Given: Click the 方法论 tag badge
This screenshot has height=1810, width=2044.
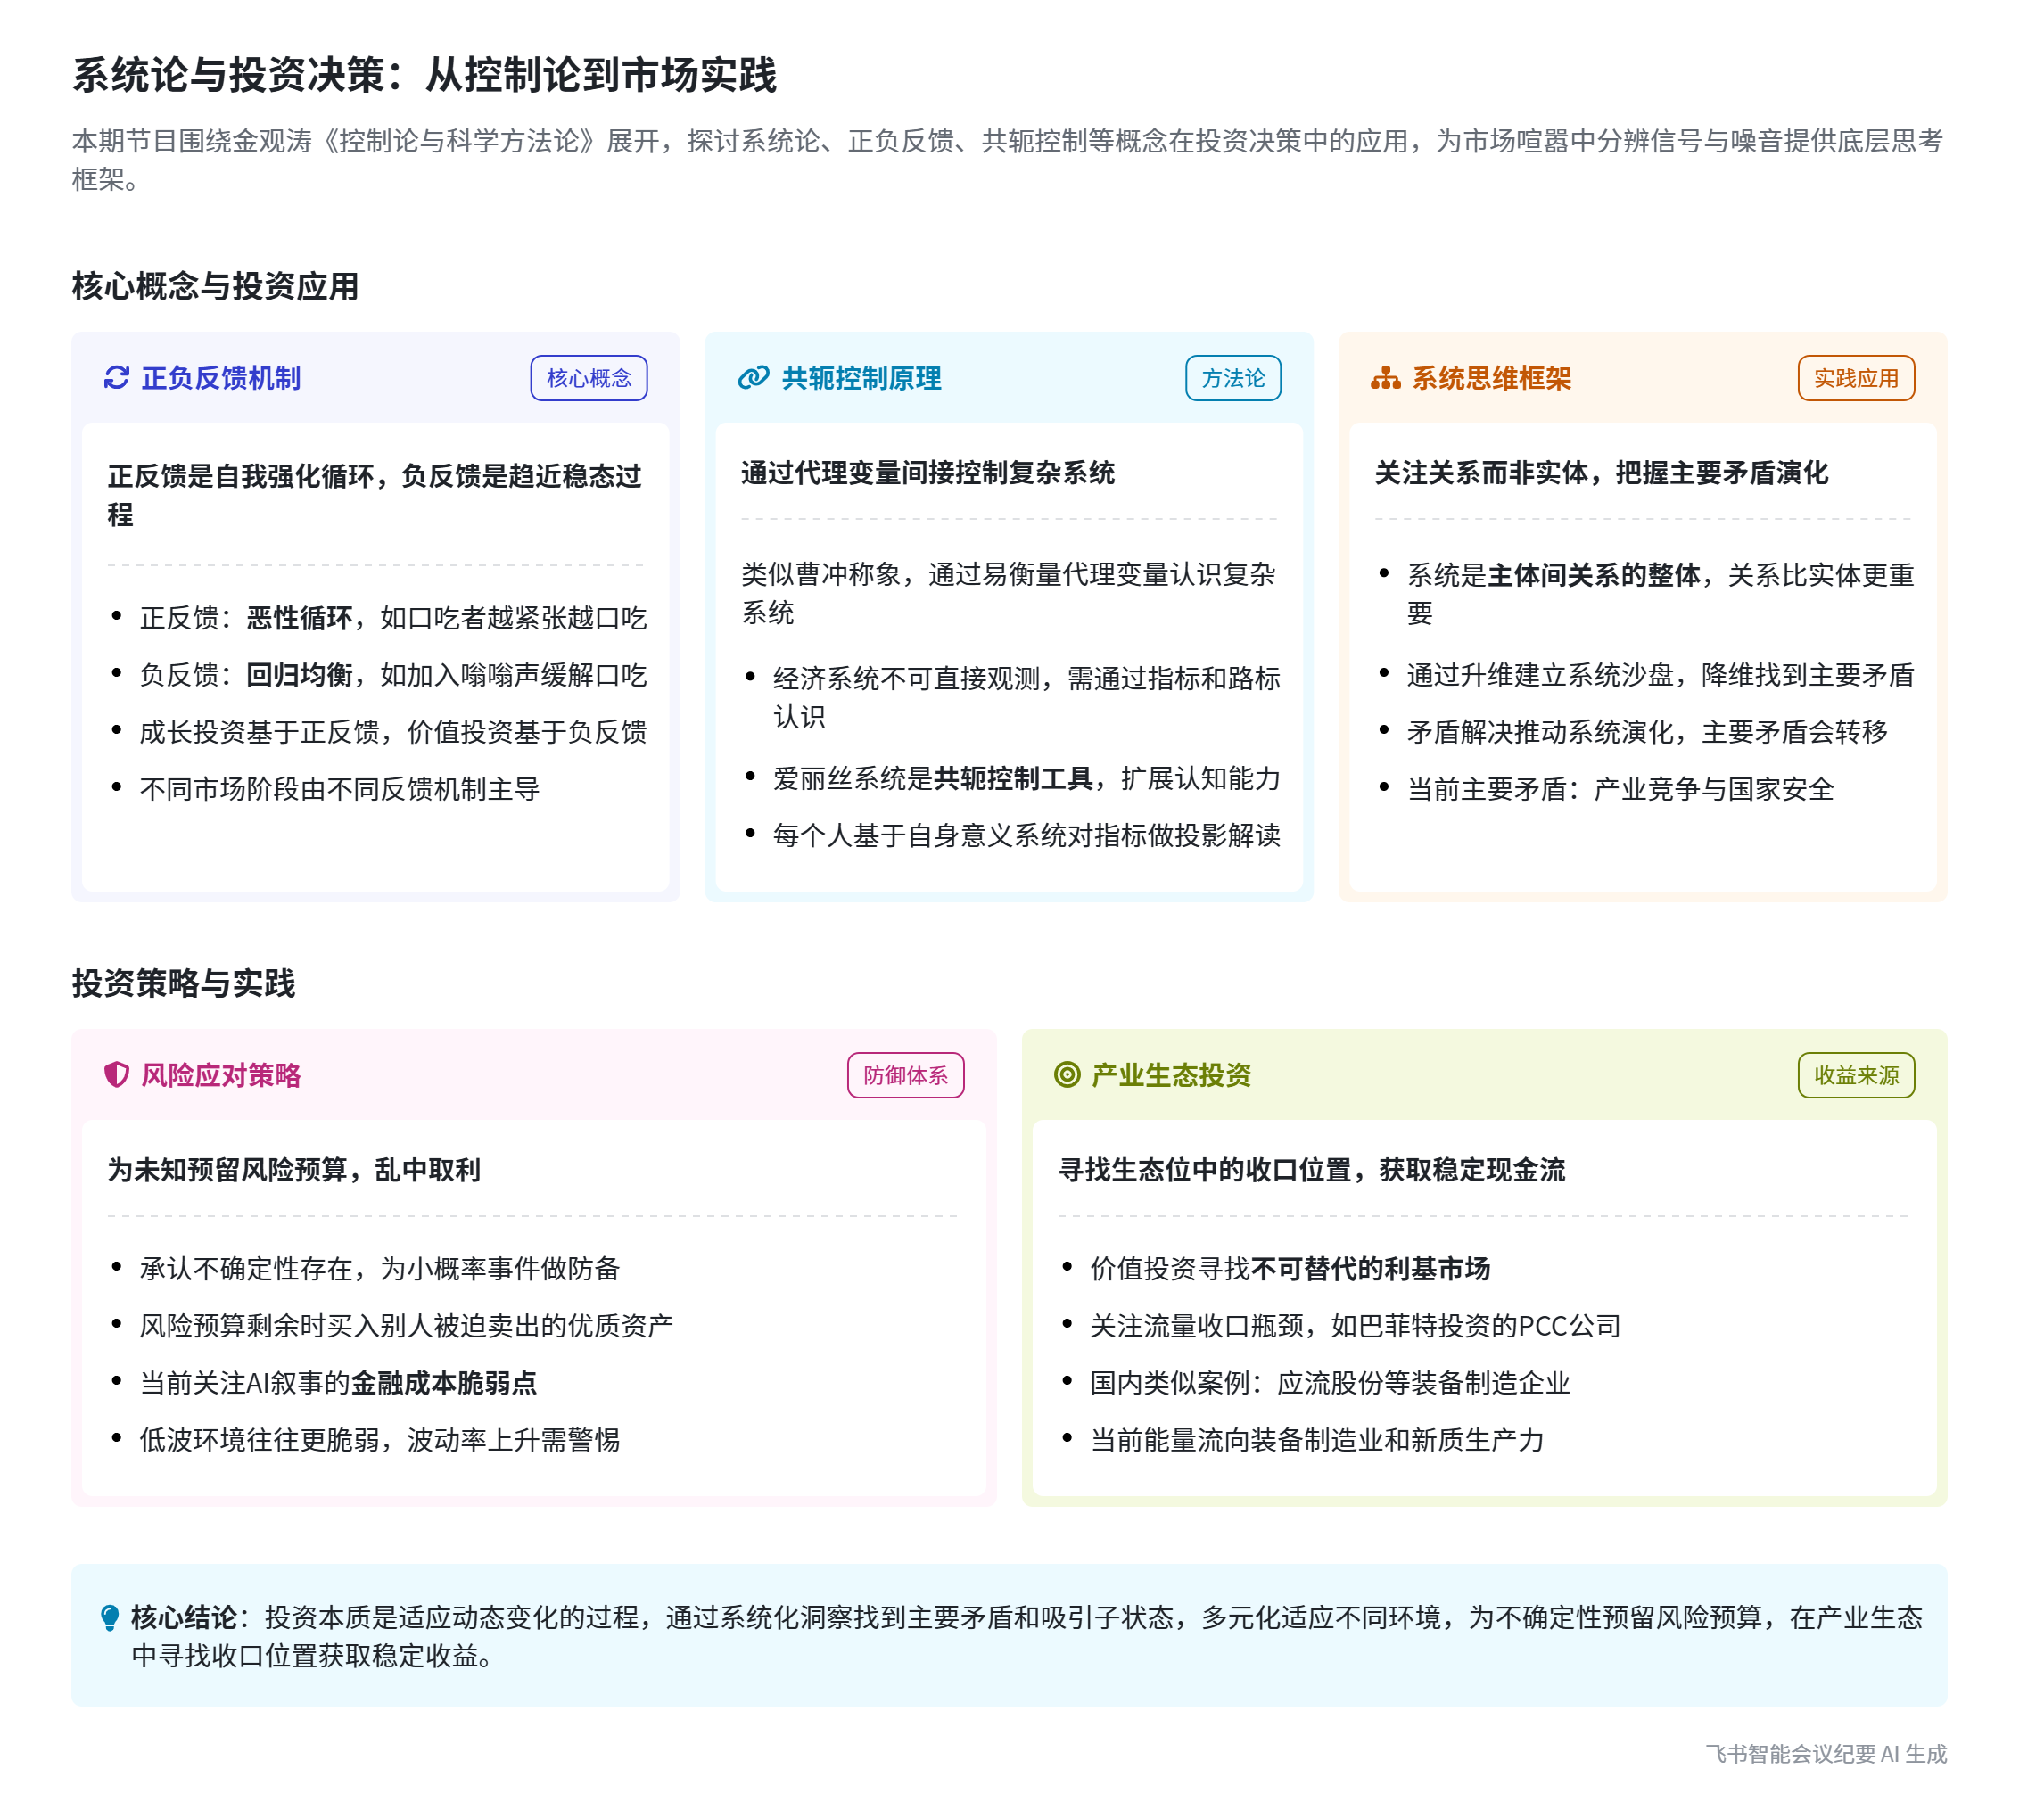Looking at the screenshot, I should pyautogui.click(x=1232, y=378).
